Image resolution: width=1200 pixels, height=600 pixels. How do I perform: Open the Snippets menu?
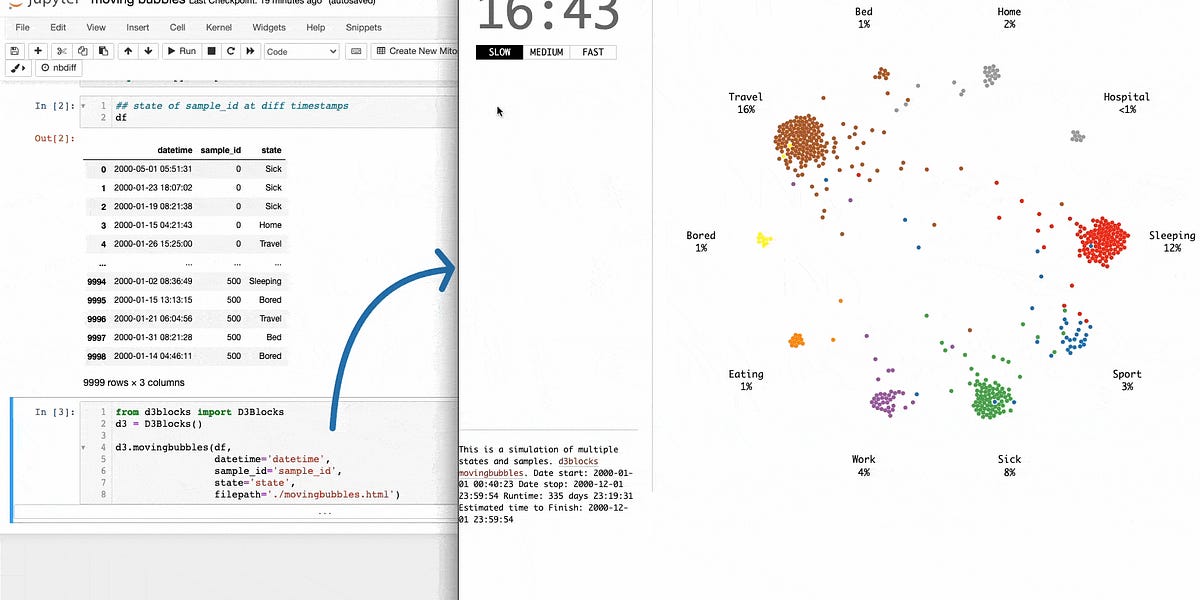point(363,27)
